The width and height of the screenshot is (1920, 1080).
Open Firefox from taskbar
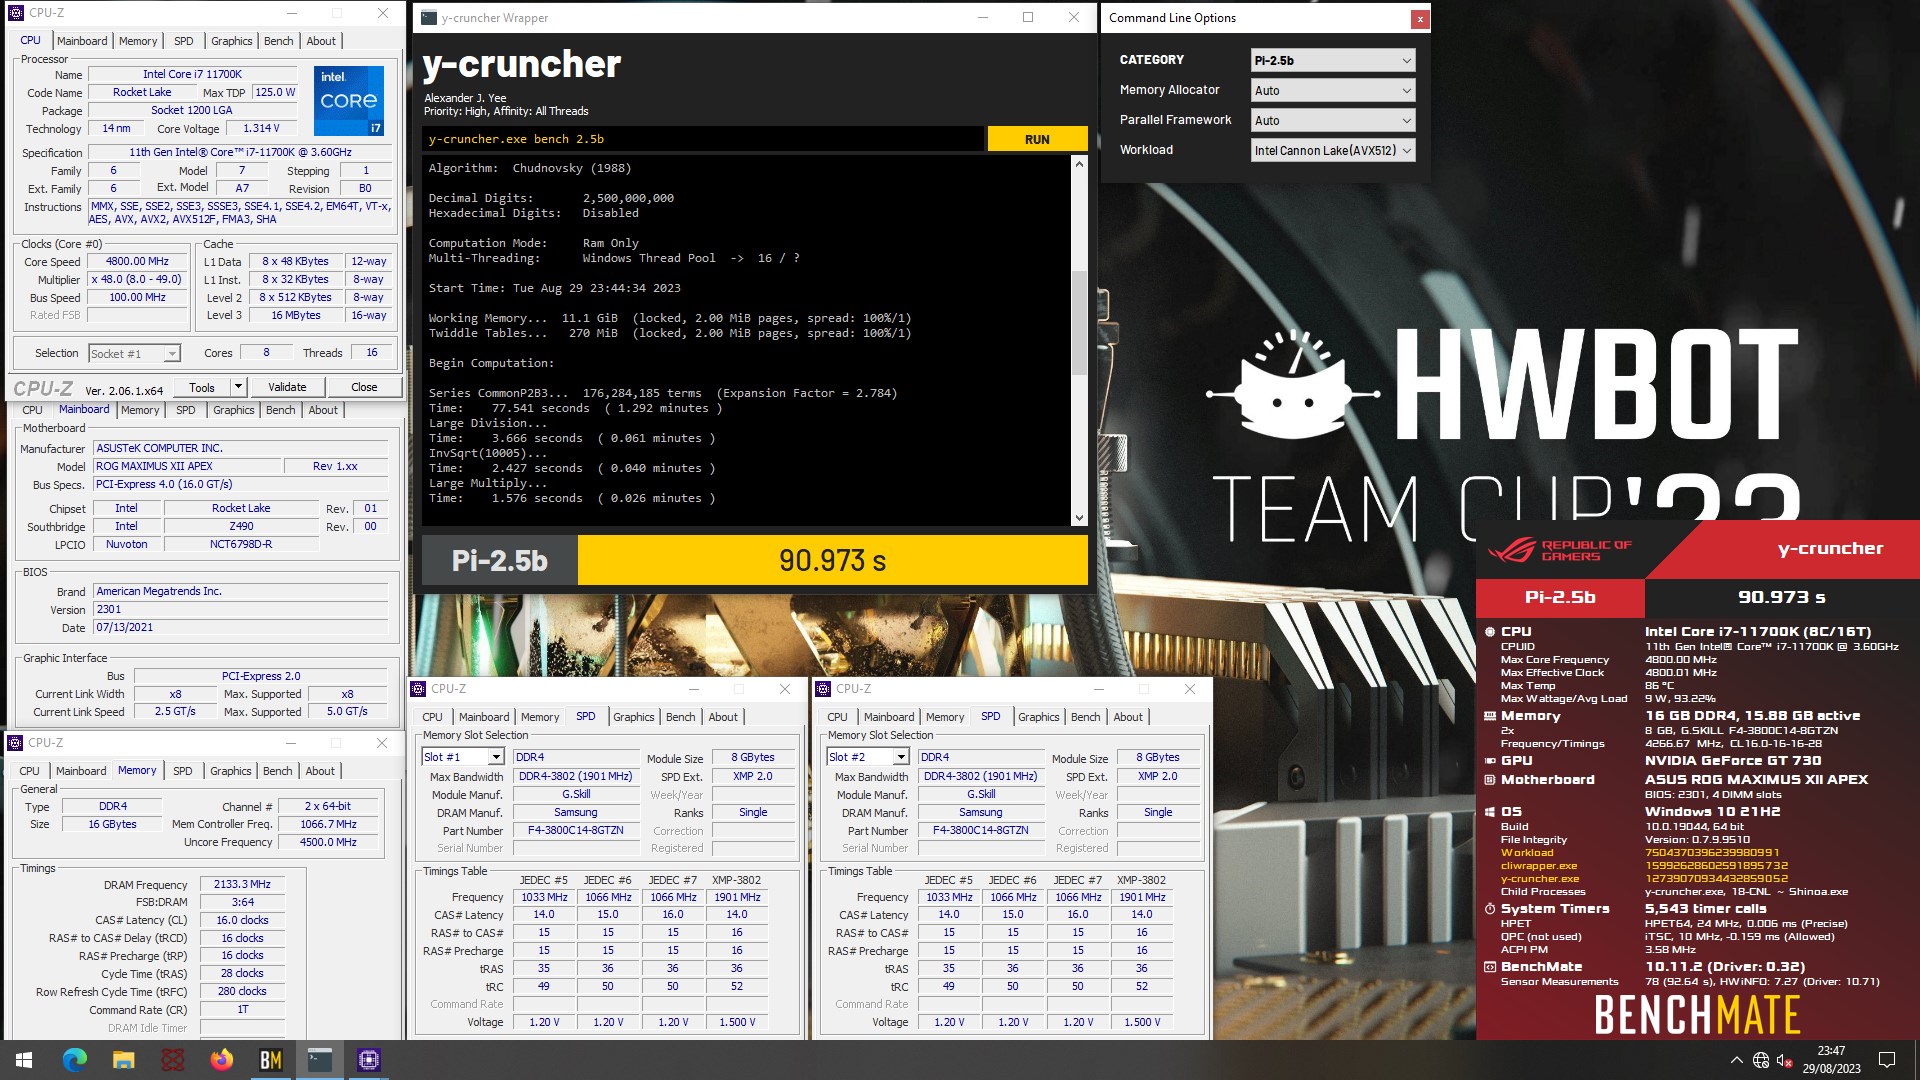tap(221, 1059)
